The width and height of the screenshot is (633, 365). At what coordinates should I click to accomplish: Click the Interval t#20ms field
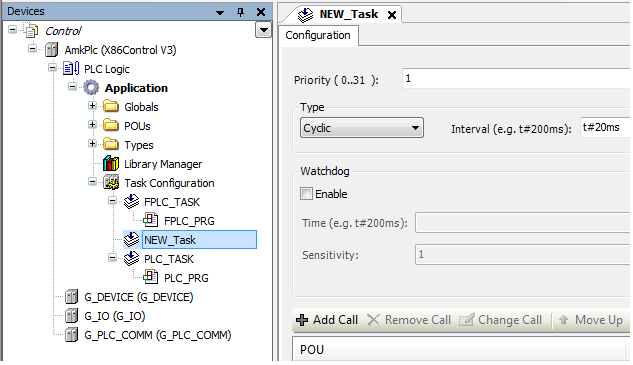tap(605, 128)
